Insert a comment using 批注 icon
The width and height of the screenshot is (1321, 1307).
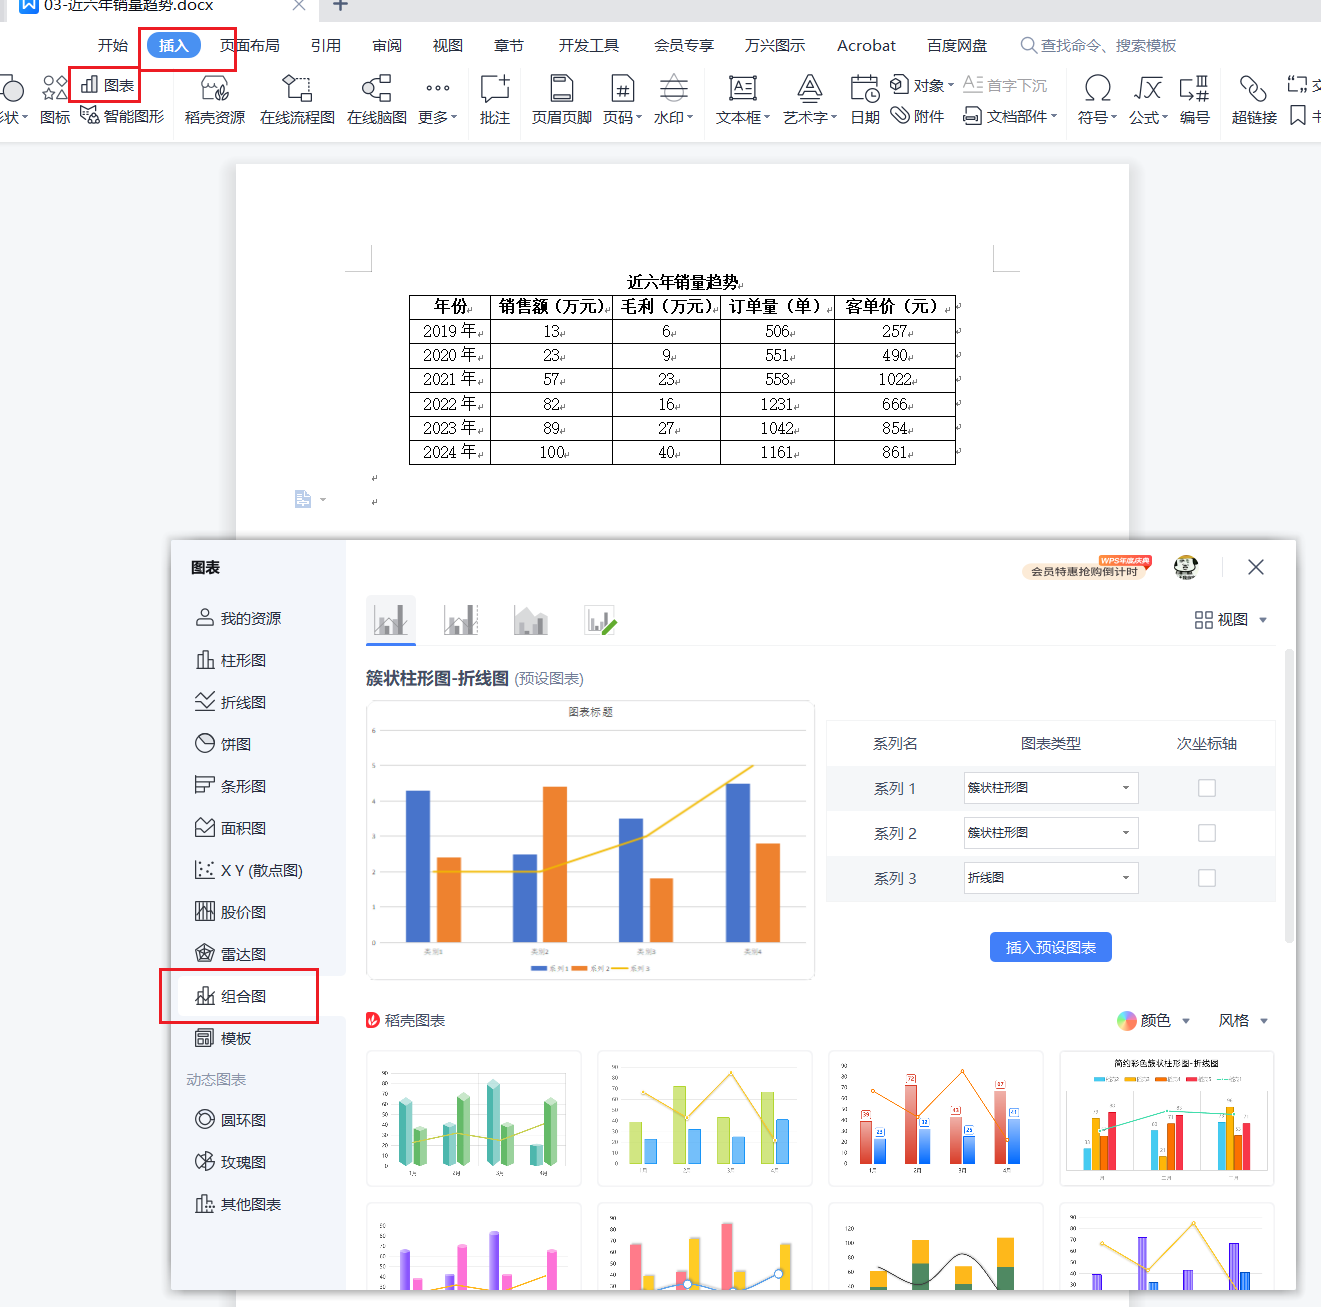(x=495, y=99)
